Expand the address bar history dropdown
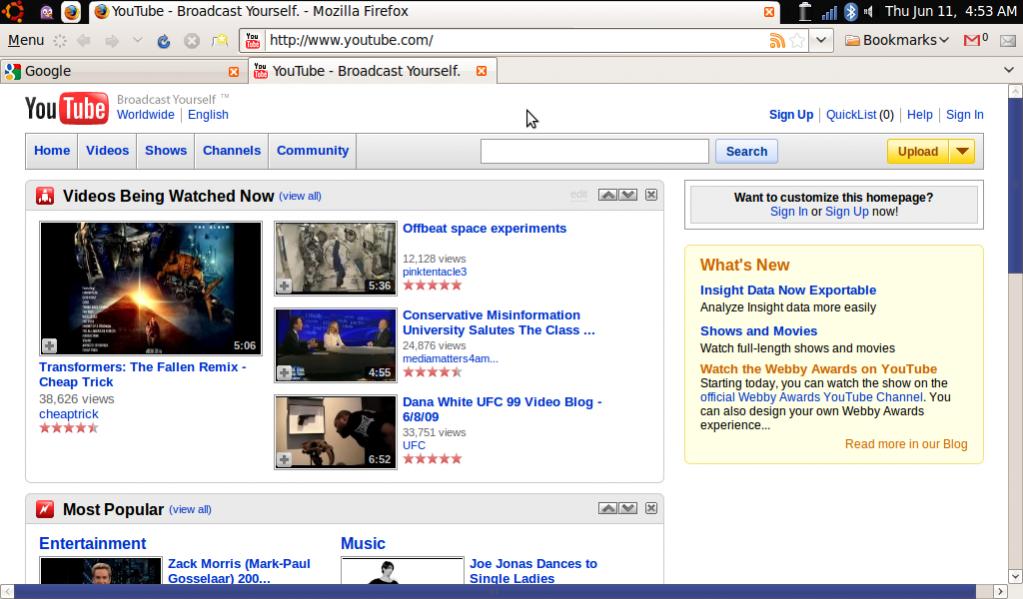 click(821, 40)
